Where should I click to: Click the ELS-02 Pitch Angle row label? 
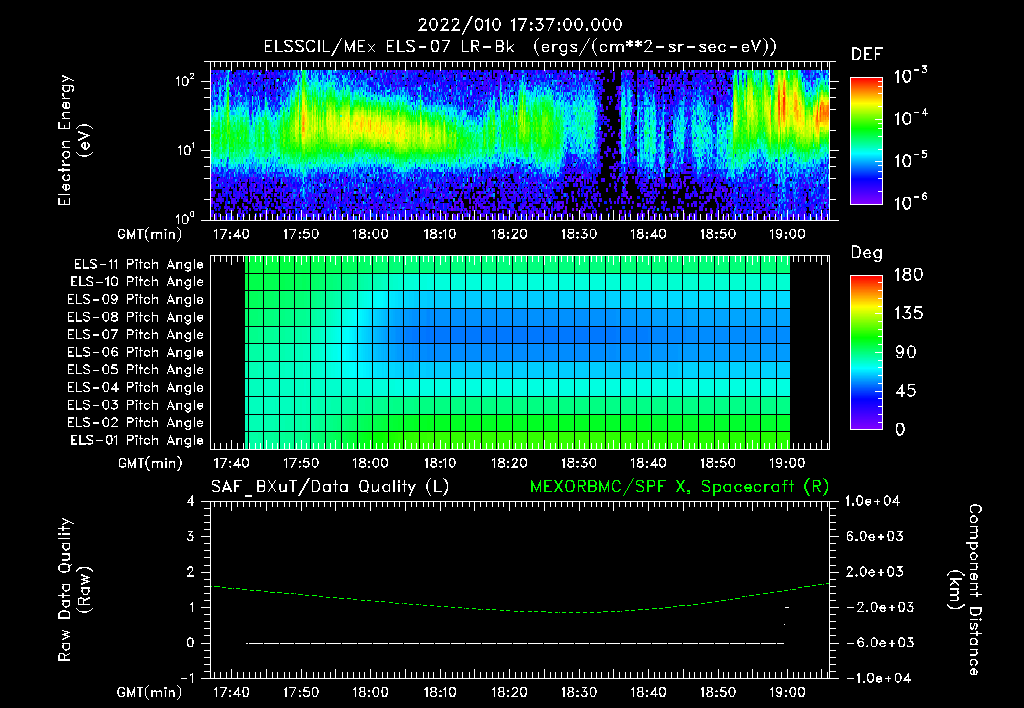(x=136, y=423)
